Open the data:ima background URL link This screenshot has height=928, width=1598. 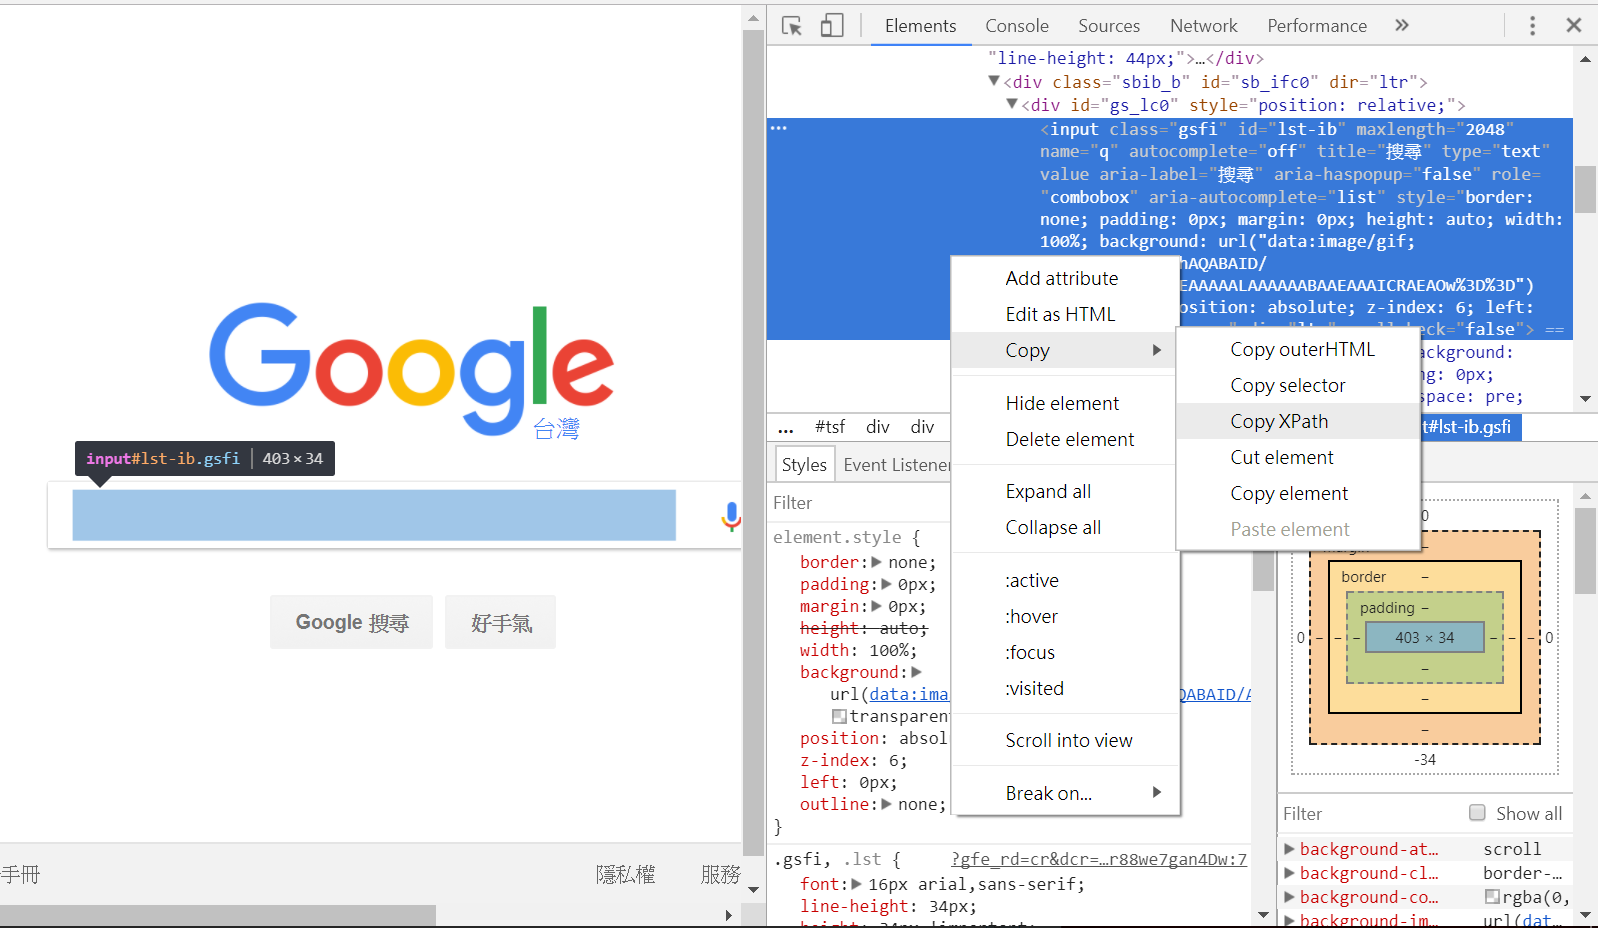pos(908,694)
